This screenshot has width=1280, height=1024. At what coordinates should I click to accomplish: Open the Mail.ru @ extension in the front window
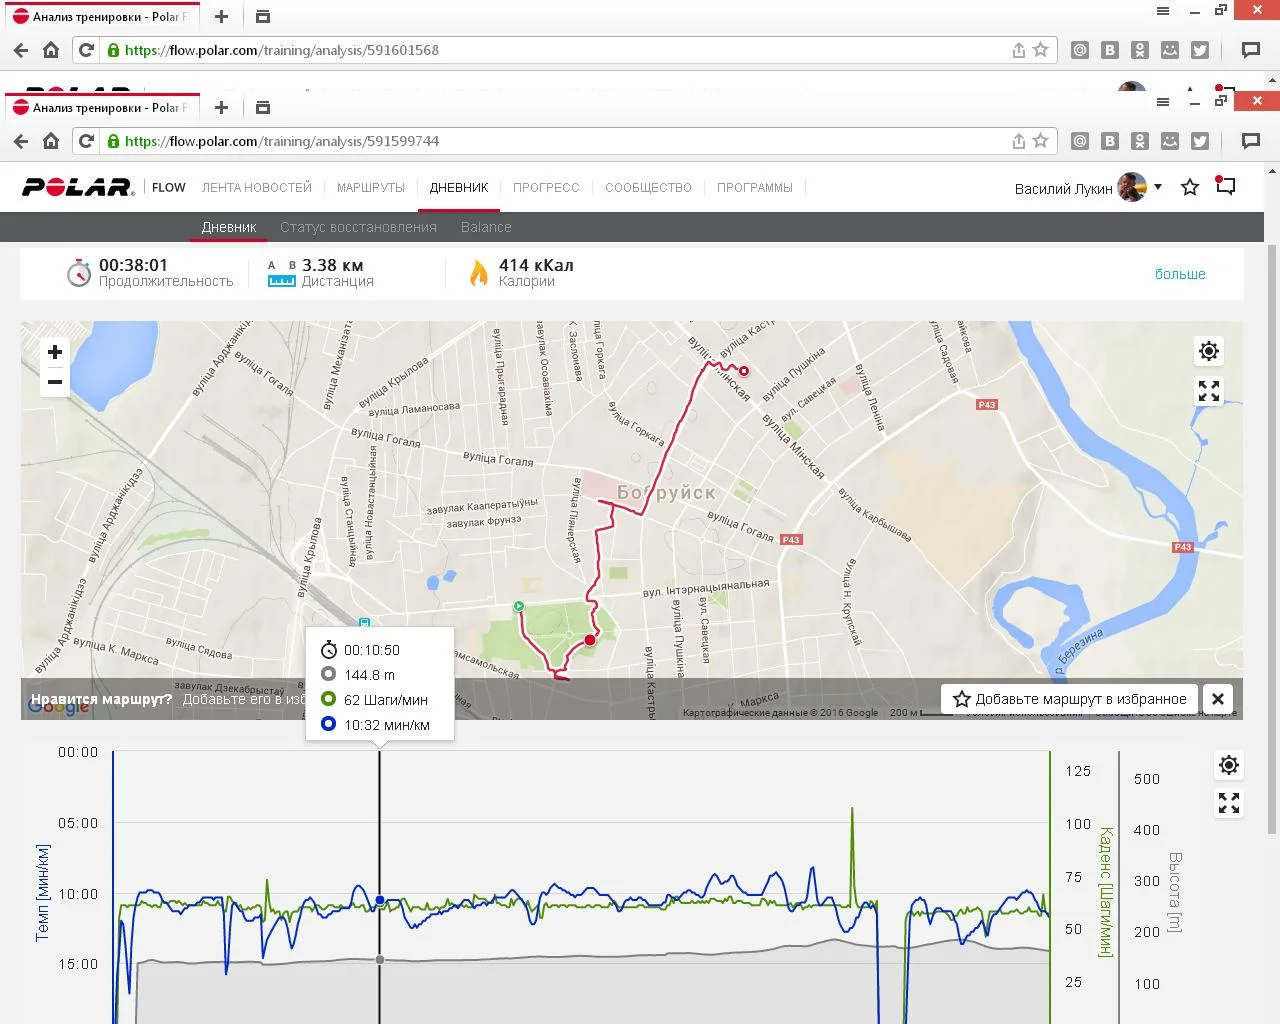click(x=1080, y=141)
